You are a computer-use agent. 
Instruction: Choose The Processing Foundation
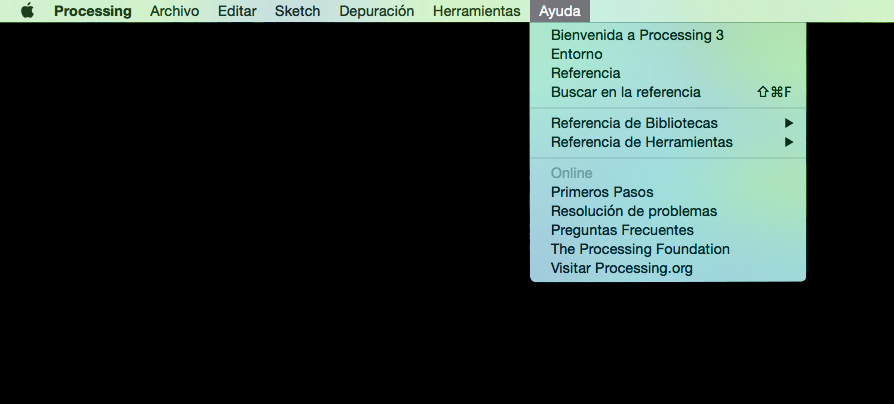point(640,249)
